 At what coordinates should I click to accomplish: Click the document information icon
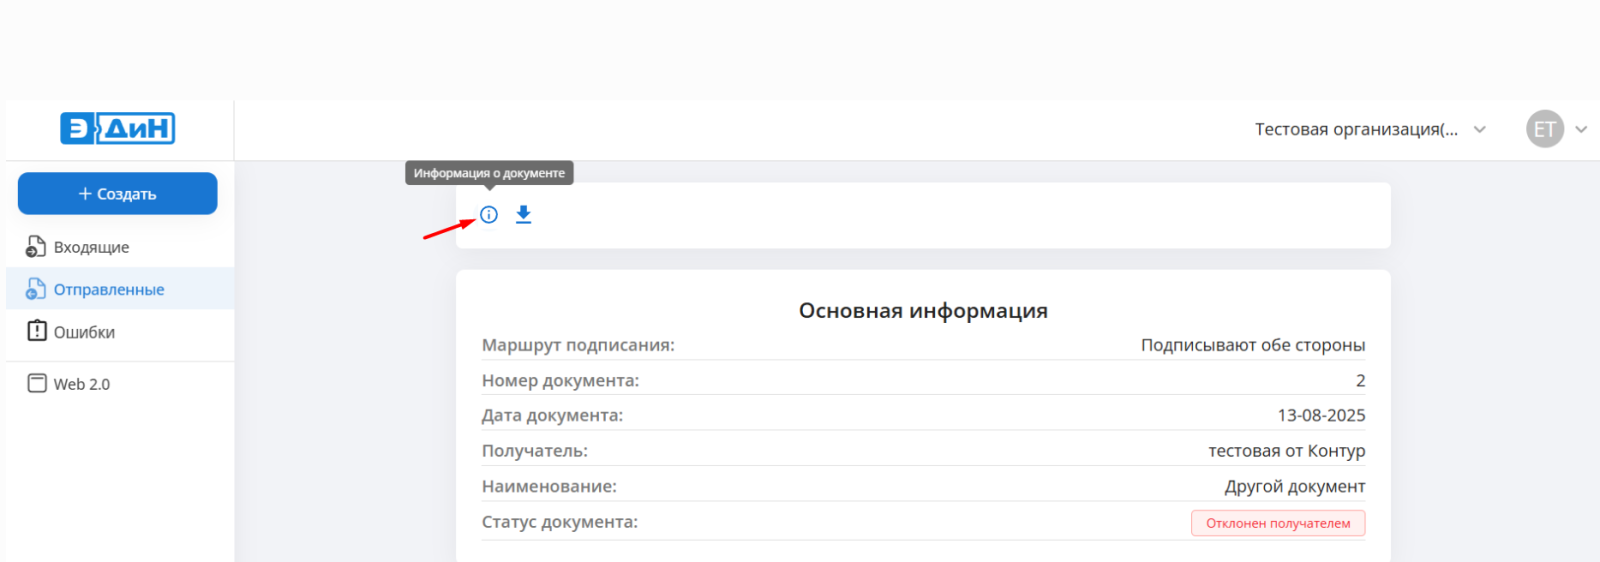pyautogui.click(x=489, y=215)
